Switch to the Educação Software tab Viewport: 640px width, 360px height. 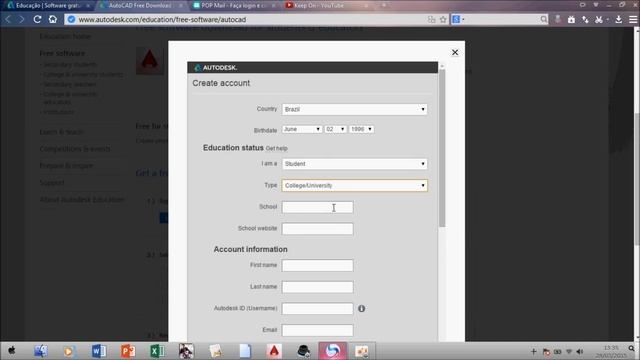click(x=48, y=5)
